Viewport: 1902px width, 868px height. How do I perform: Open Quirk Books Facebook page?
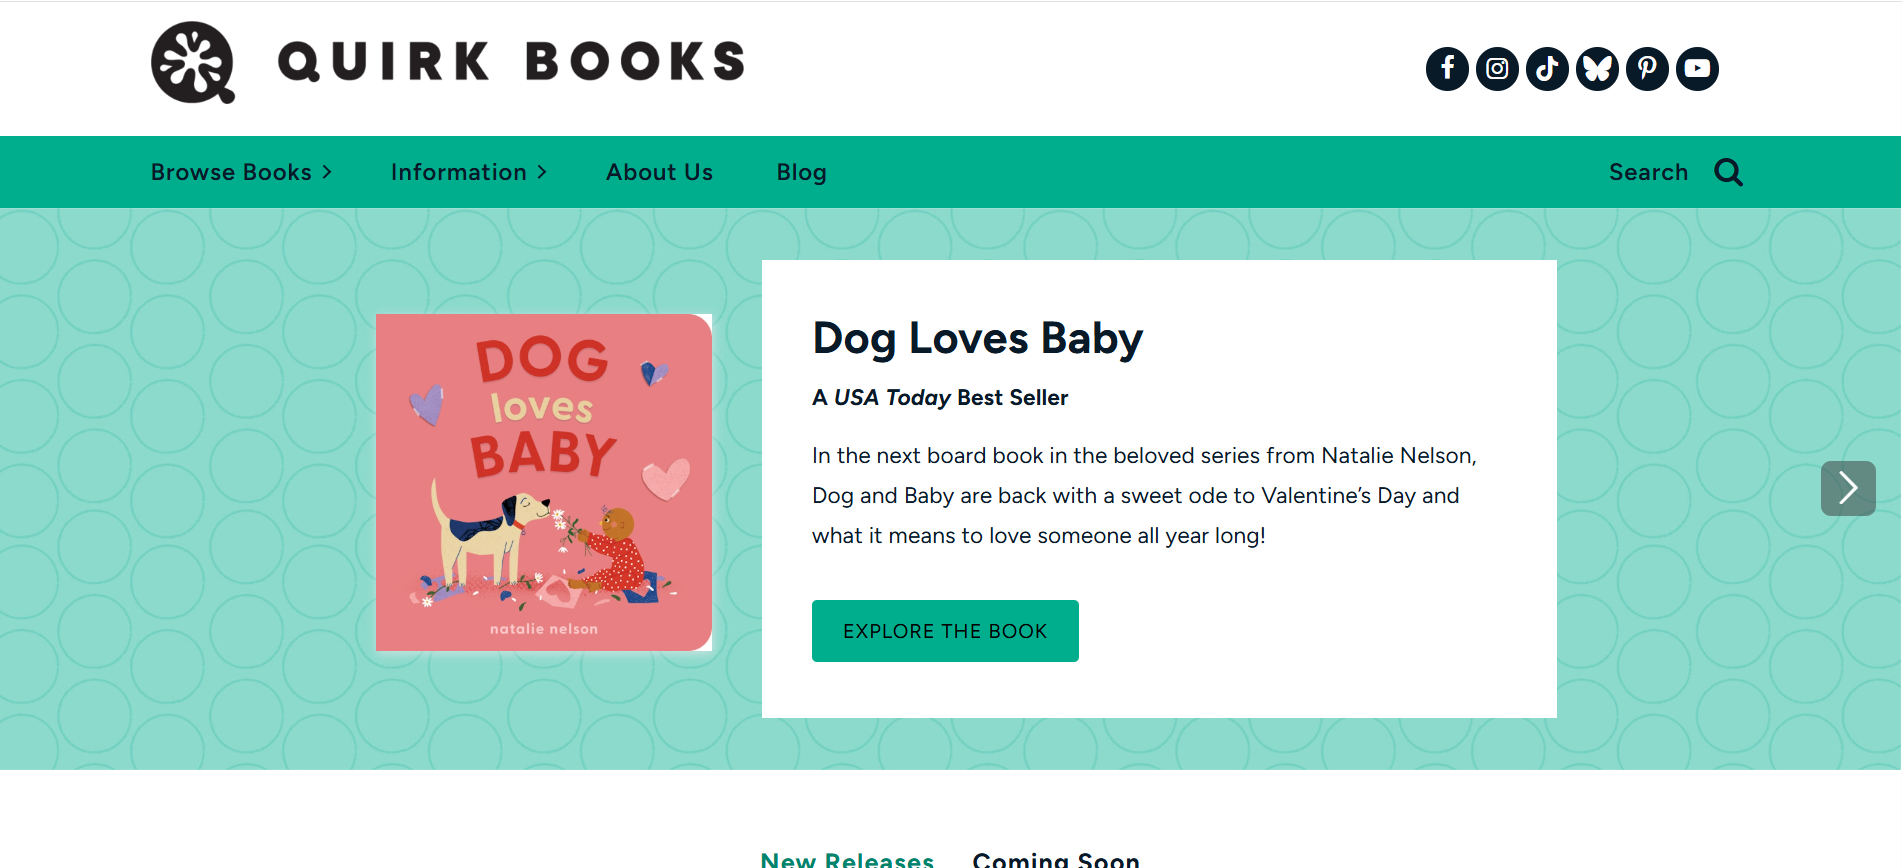tap(1447, 69)
